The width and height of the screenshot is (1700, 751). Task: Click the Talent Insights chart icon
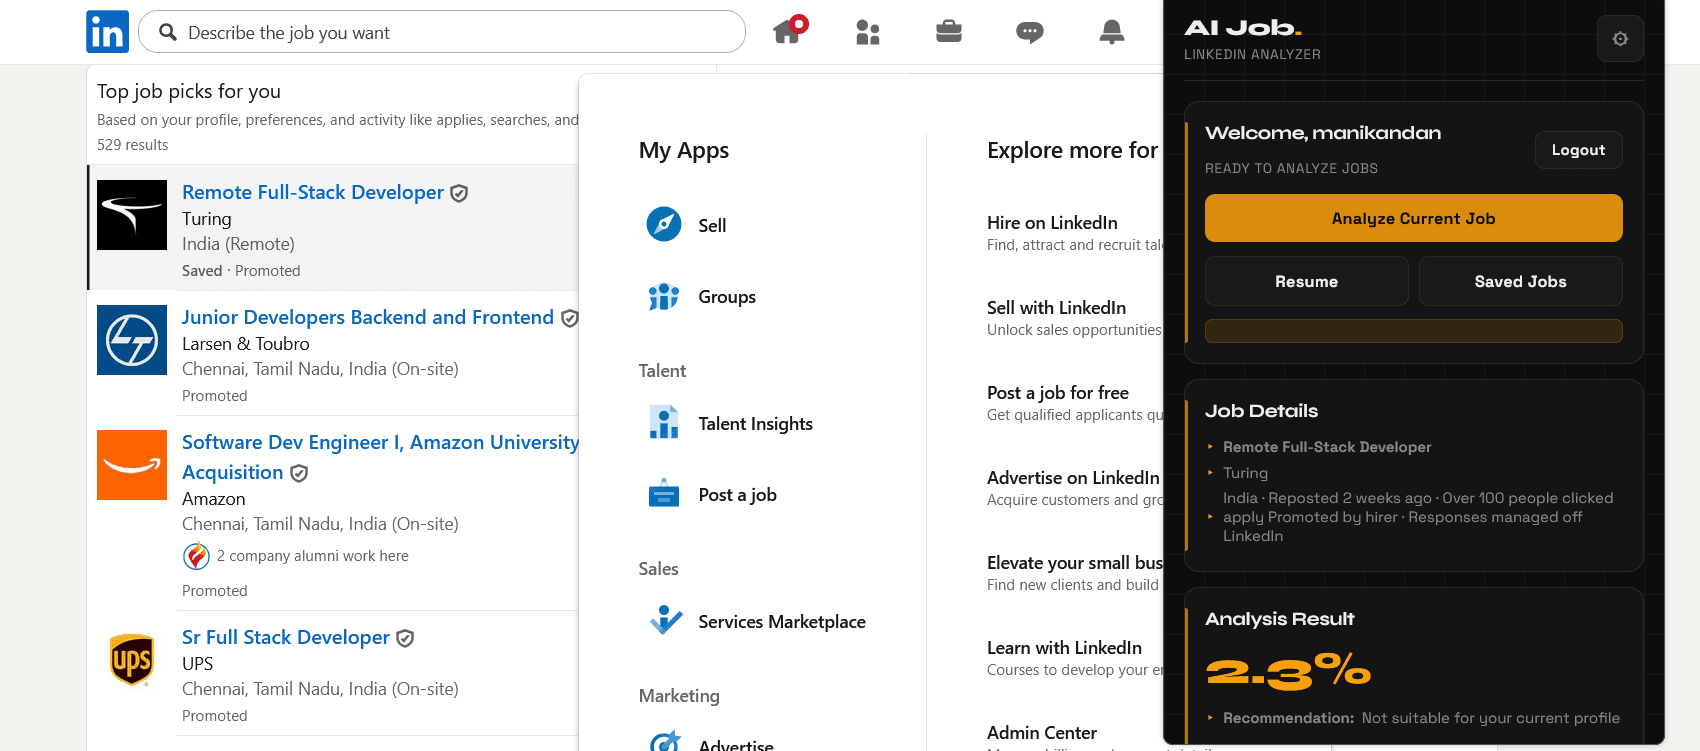coord(664,423)
